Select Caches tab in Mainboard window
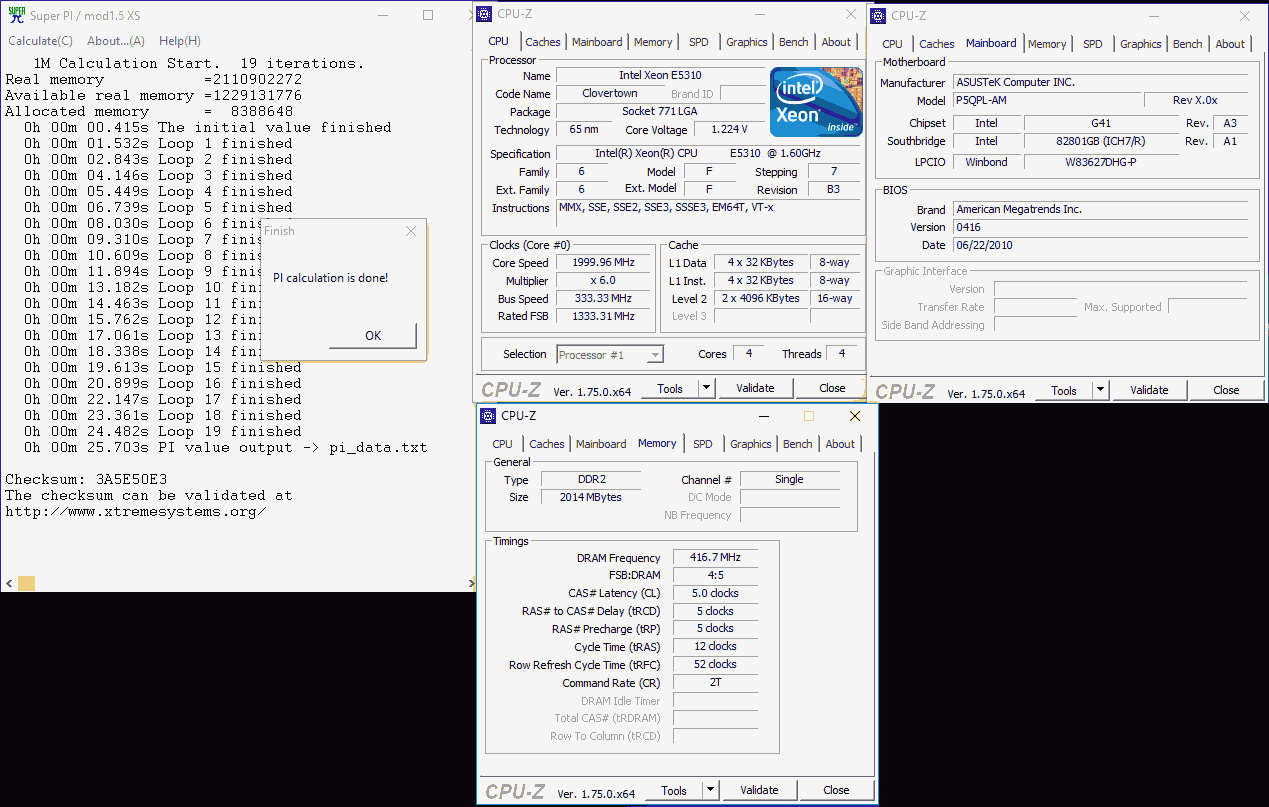The height and width of the screenshot is (807, 1269). (x=937, y=44)
